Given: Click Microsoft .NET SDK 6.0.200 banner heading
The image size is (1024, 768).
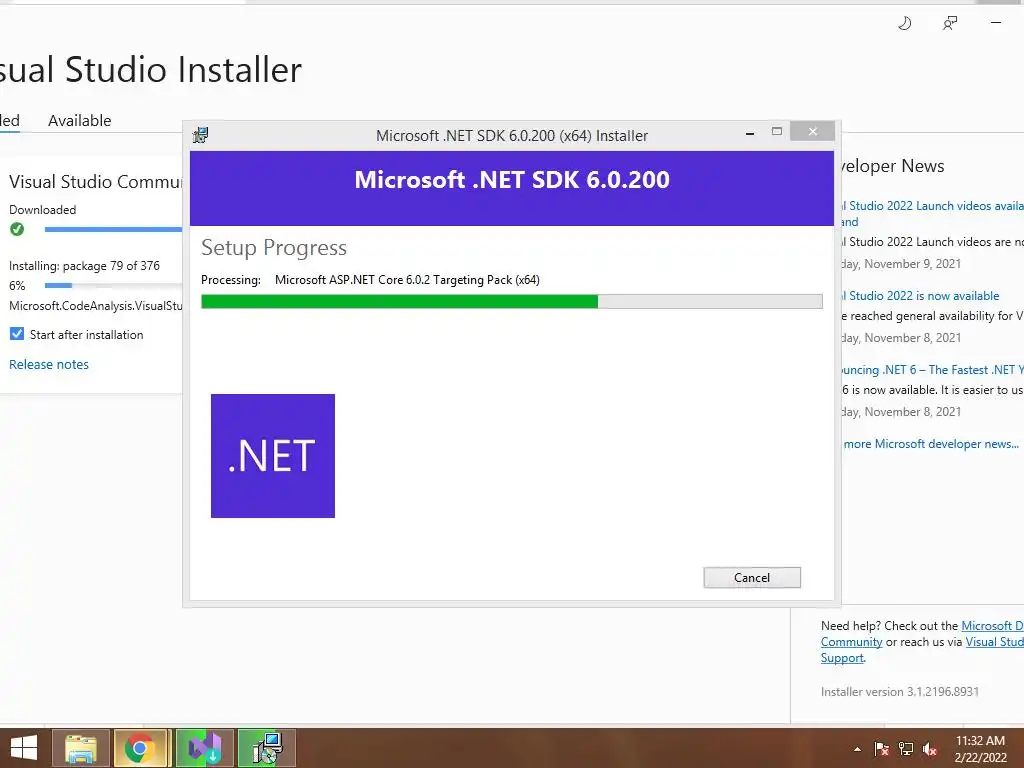Looking at the screenshot, I should tap(512, 180).
